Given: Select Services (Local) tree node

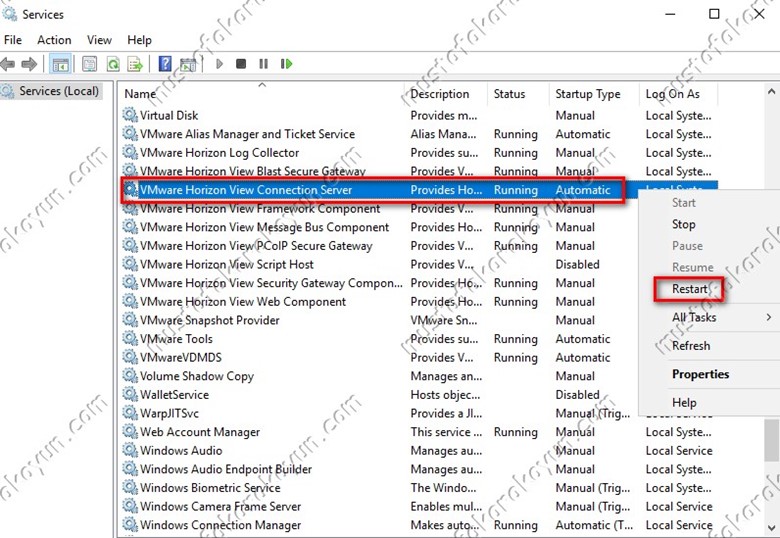Looking at the screenshot, I should tap(51, 91).
